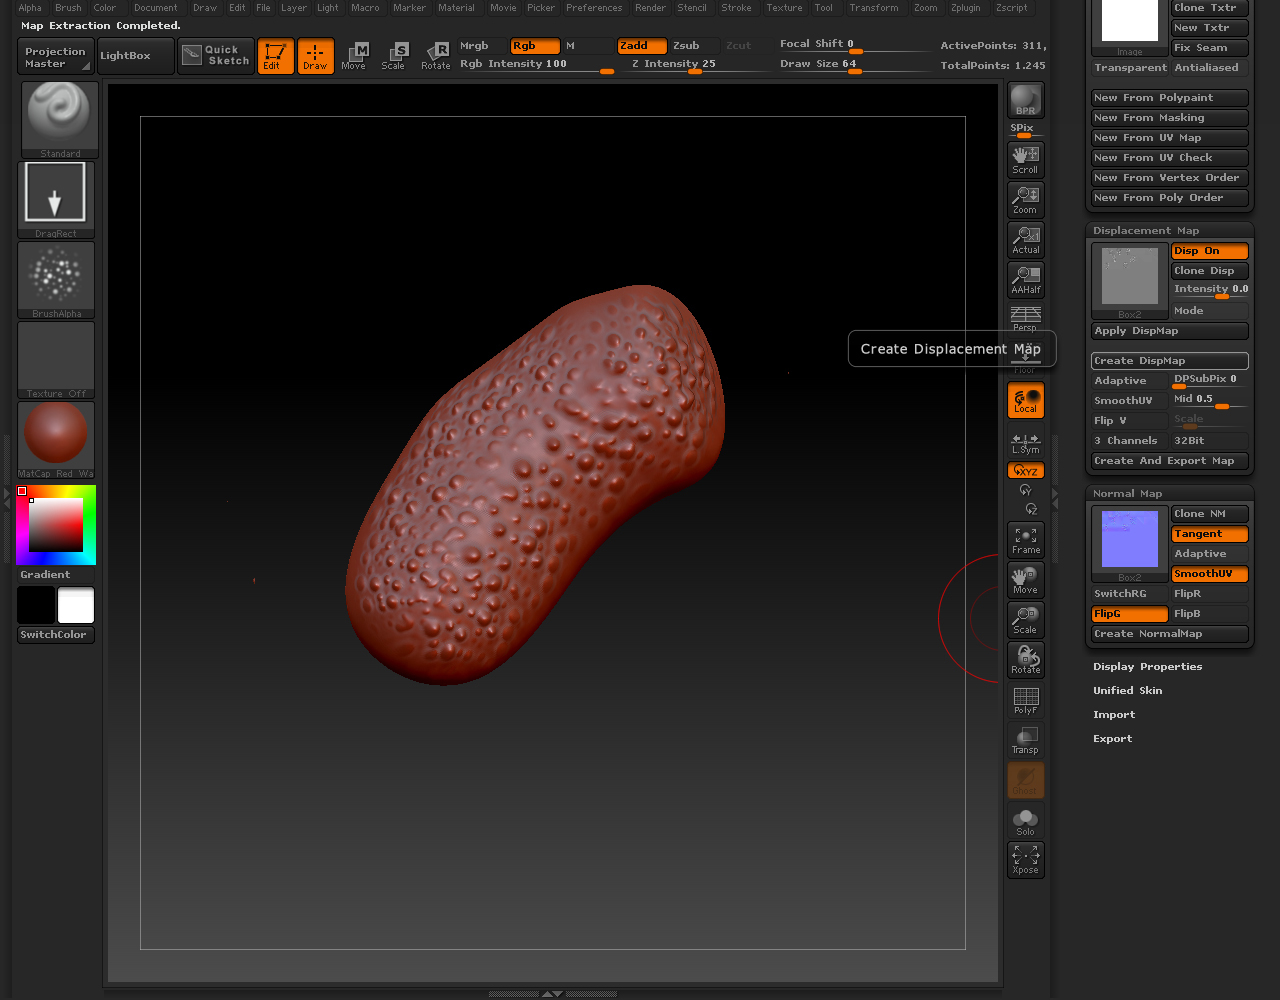
Task: Open the Zplugin menu
Action: [x=965, y=8]
